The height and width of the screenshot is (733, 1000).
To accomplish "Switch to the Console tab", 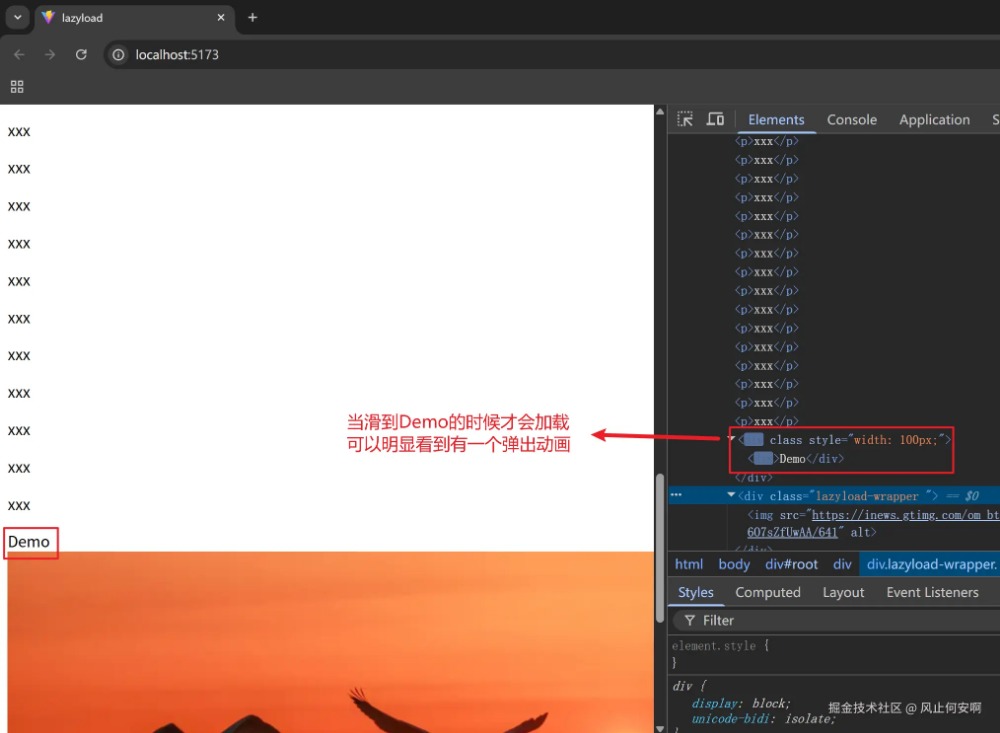I will (x=851, y=119).
